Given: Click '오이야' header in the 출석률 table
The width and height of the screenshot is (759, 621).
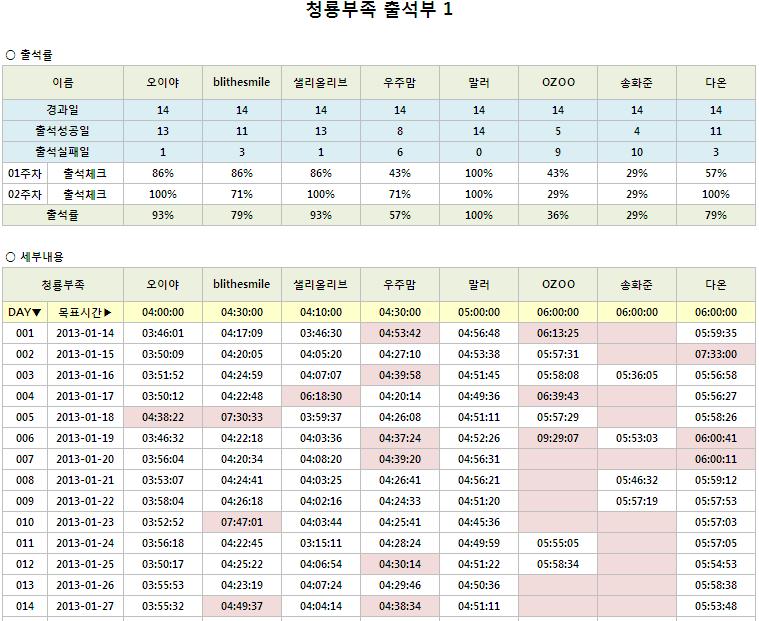Looking at the screenshot, I should pyautogui.click(x=163, y=83).
